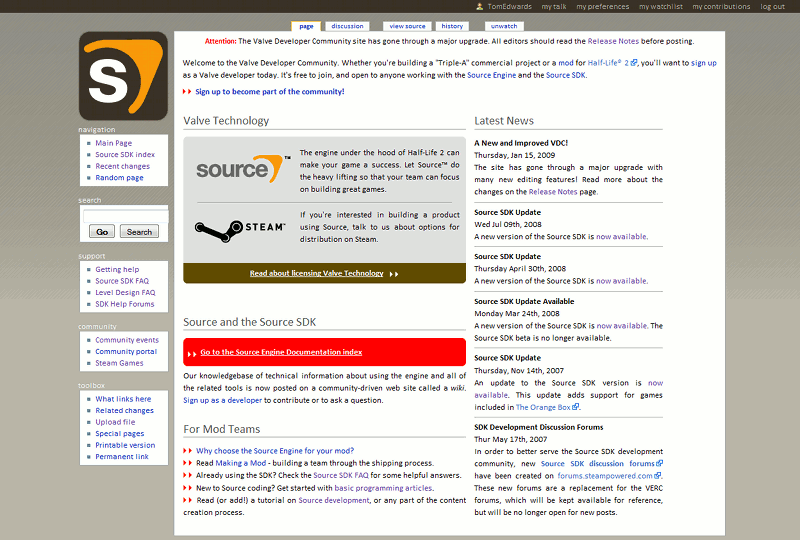Open Printable version link
800x540 pixels.
coord(125,445)
